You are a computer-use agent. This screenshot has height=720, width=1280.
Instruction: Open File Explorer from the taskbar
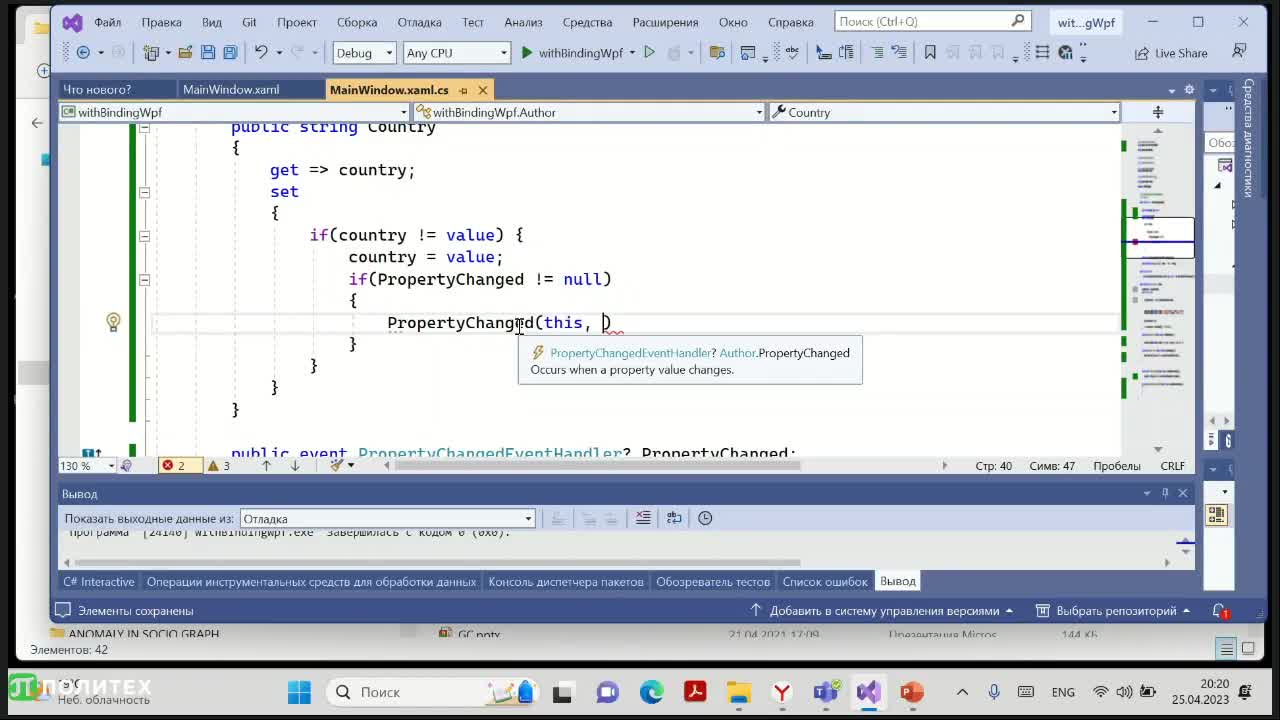739,692
